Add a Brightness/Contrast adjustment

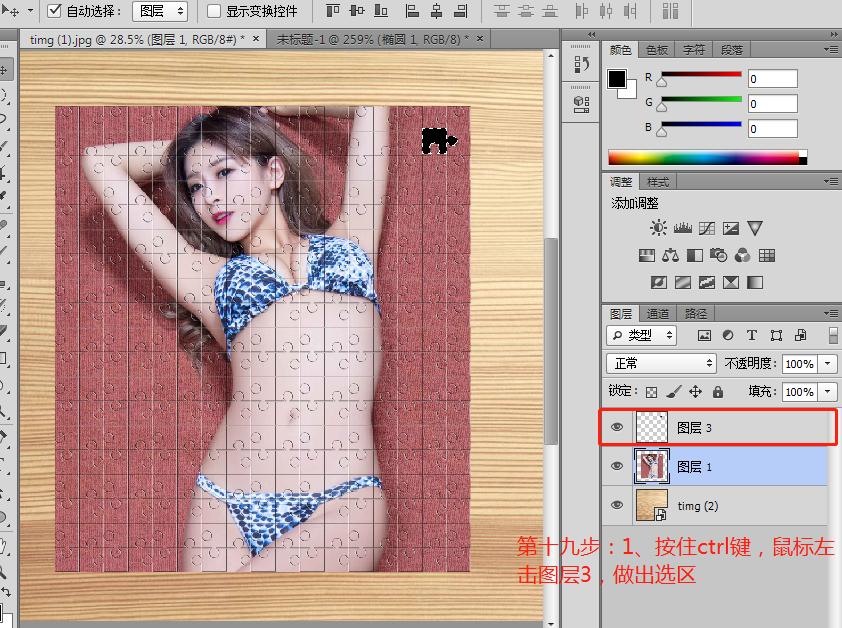pyautogui.click(x=657, y=228)
